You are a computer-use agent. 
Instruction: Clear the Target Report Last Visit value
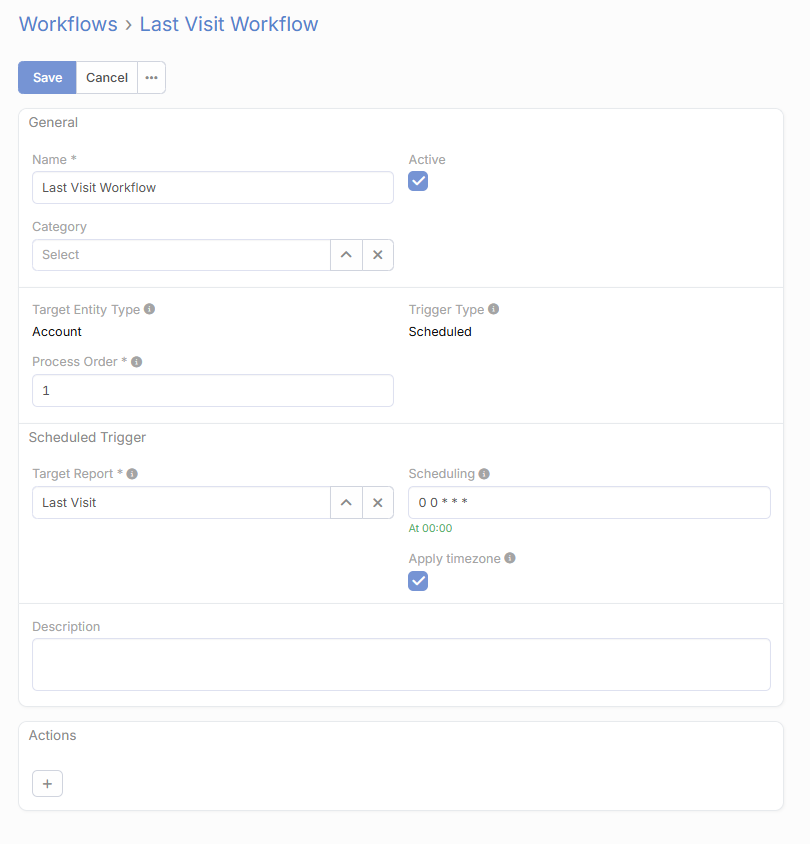[x=378, y=503]
